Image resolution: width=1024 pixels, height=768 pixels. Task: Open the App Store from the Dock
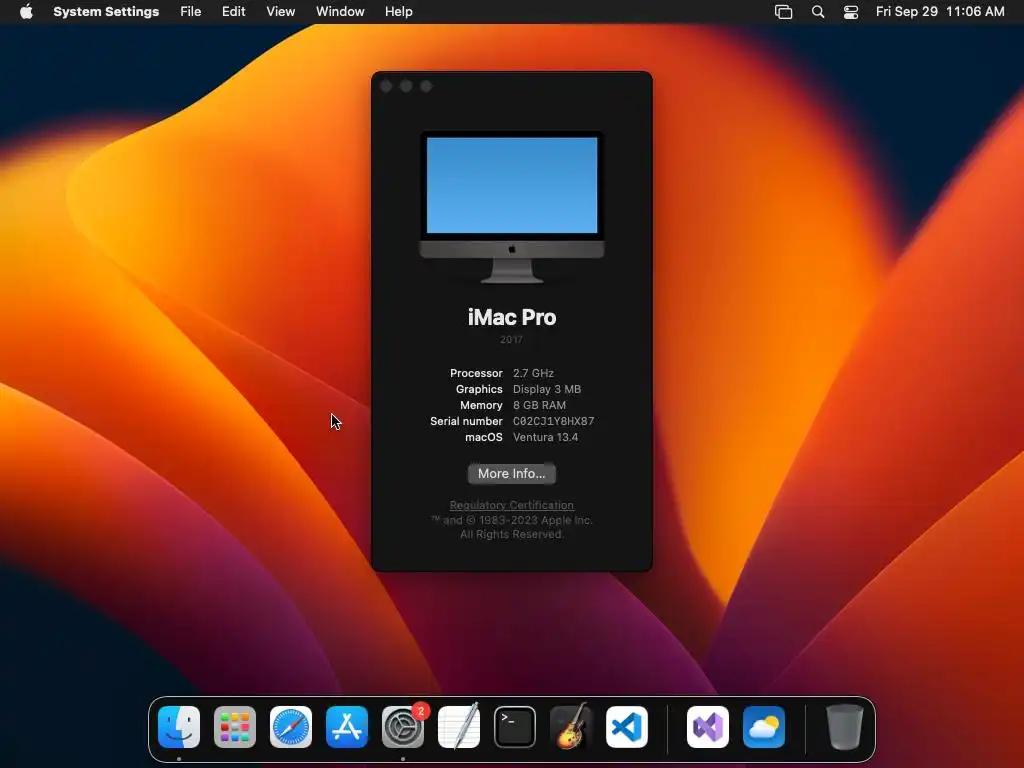coord(347,727)
